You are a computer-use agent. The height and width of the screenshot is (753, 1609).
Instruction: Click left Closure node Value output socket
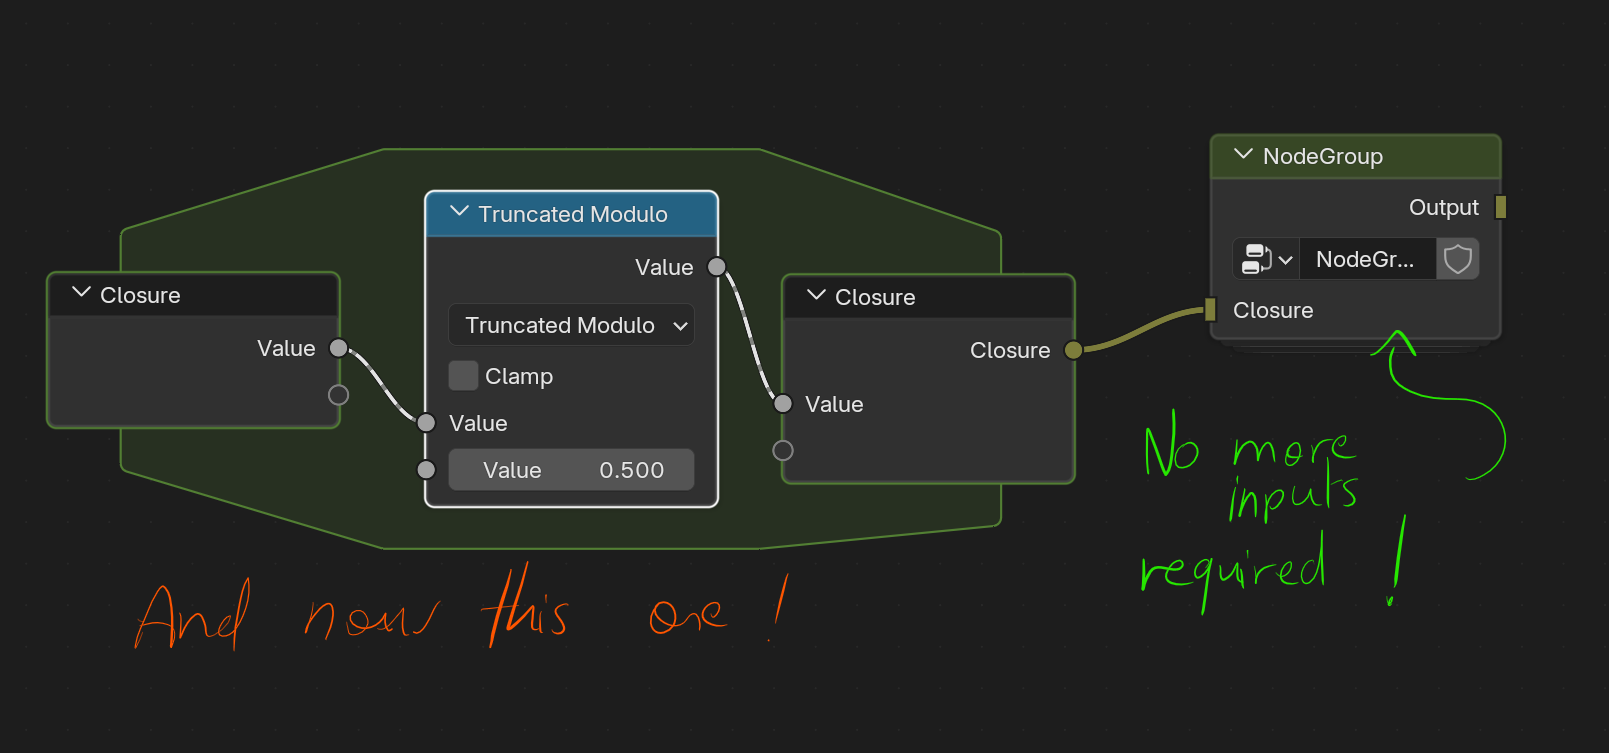tap(339, 348)
